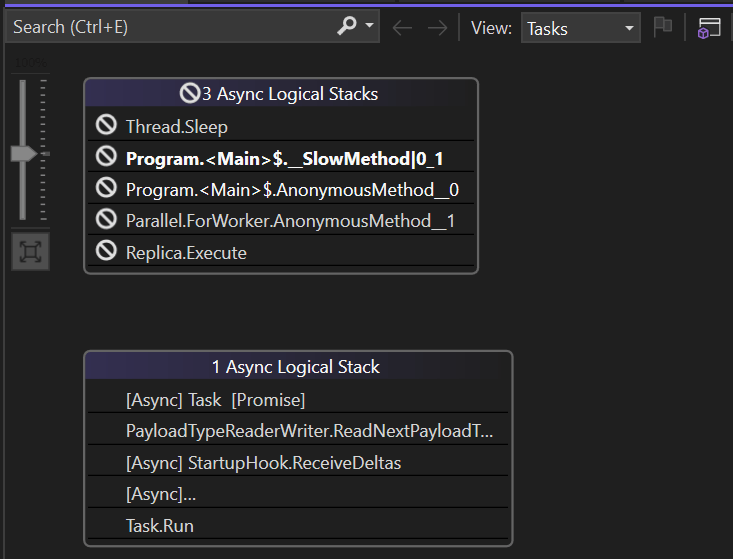The height and width of the screenshot is (559, 733).
Task: Click the back navigation arrow
Action: [403, 28]
